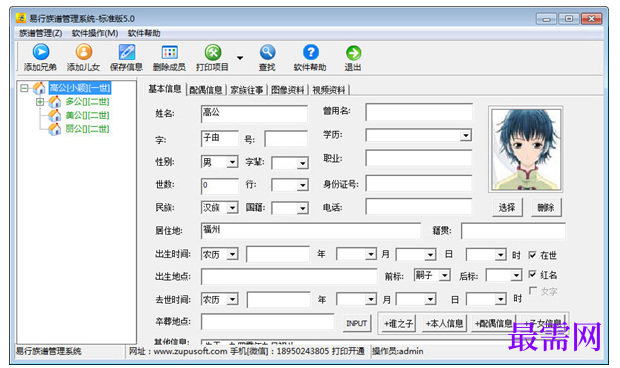Open the 性别 dropdown
Image resolution: width=620 pixels, height=368 pixels.
[x=232, y=162]
